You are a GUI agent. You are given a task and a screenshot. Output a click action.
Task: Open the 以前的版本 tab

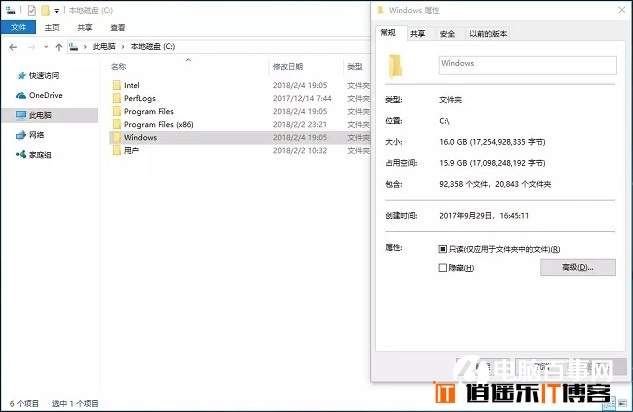488,34
